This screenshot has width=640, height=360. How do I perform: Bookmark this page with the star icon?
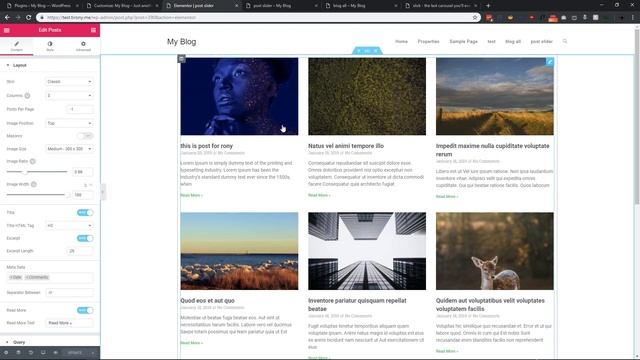coord(475,18)
